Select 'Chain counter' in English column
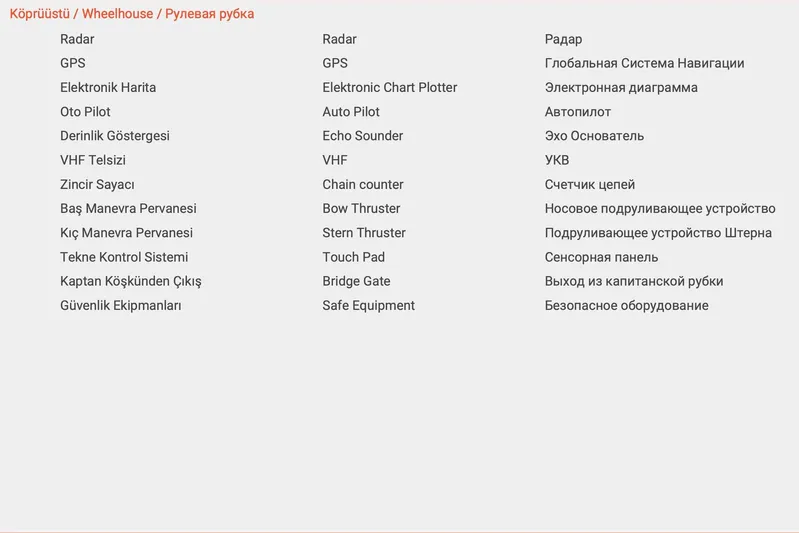The width and height of the screenshot is (799, 533). pos(362,185)
